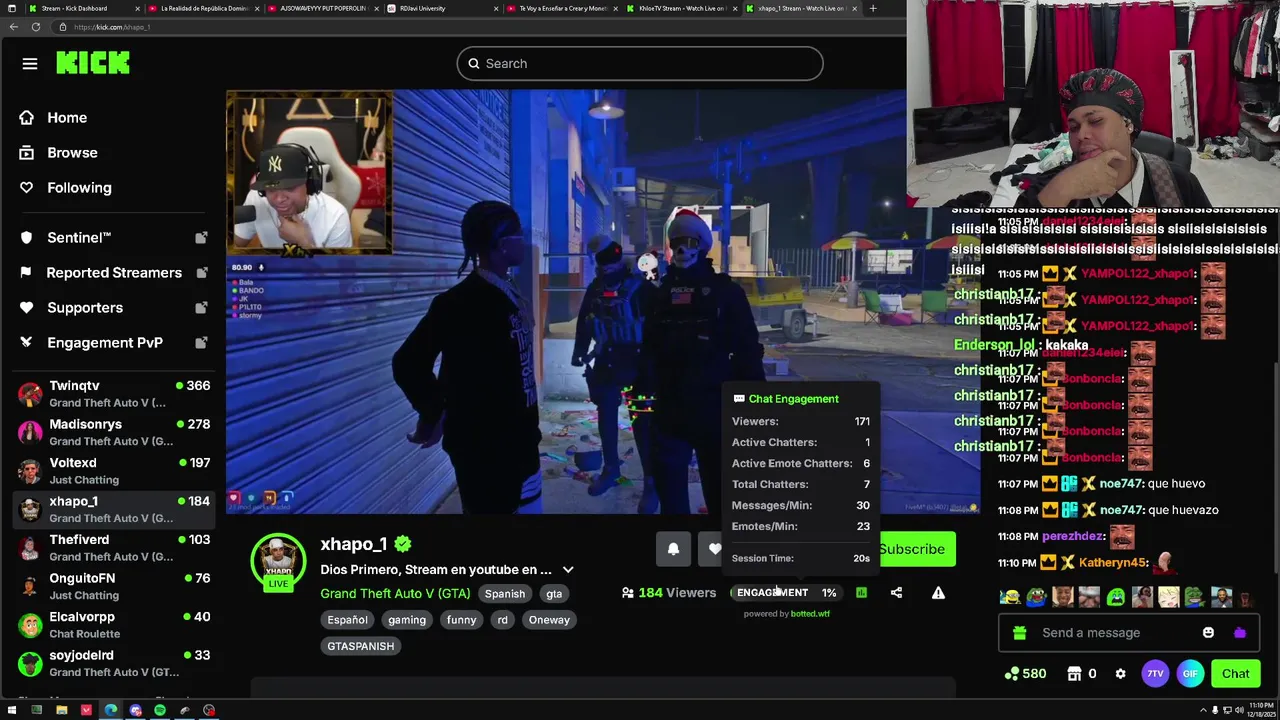The image size is (1280, 720).
Task: Click the 7TV emotes button
Action: click(1155, 674)
